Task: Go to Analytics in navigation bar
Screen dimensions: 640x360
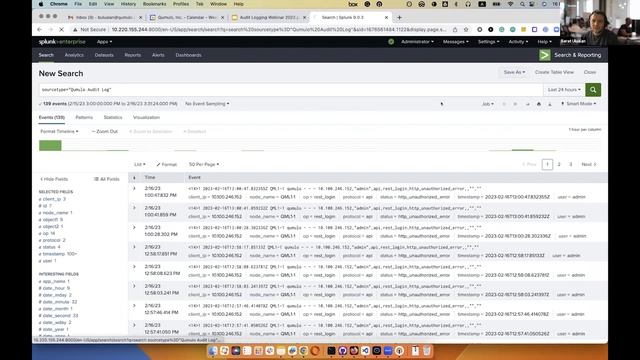Action: [74, 55]
